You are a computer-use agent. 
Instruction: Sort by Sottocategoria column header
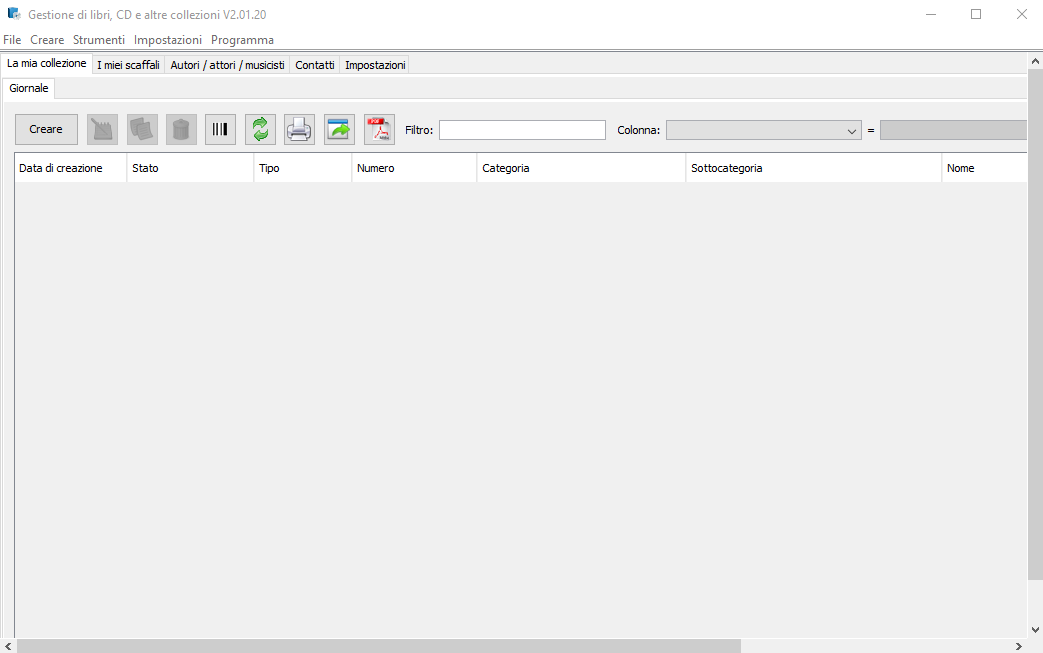point(814,168)
